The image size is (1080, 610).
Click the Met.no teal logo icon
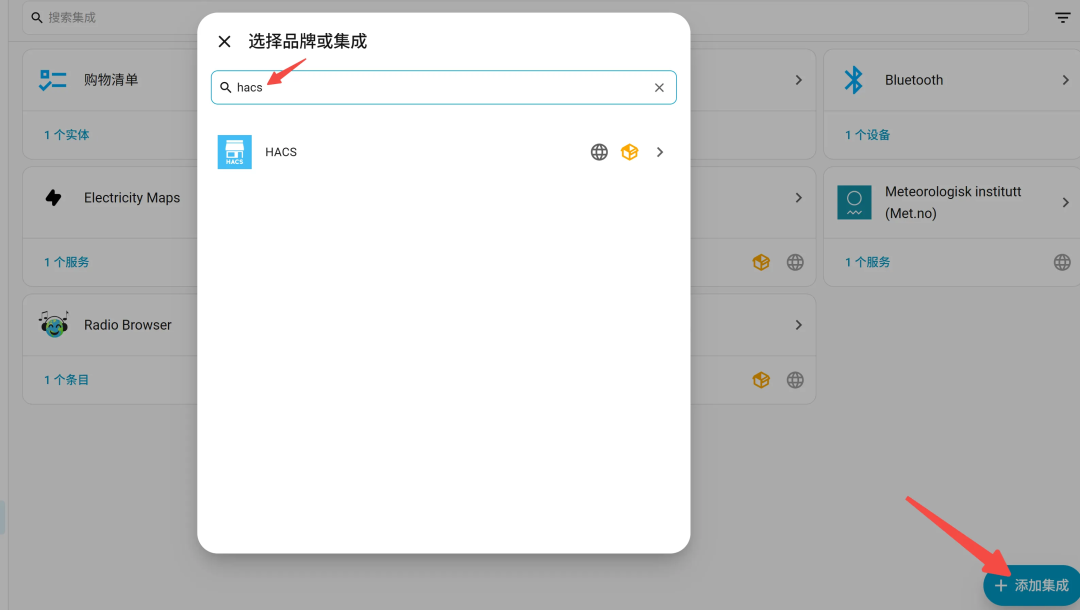[x=854, y=202]
